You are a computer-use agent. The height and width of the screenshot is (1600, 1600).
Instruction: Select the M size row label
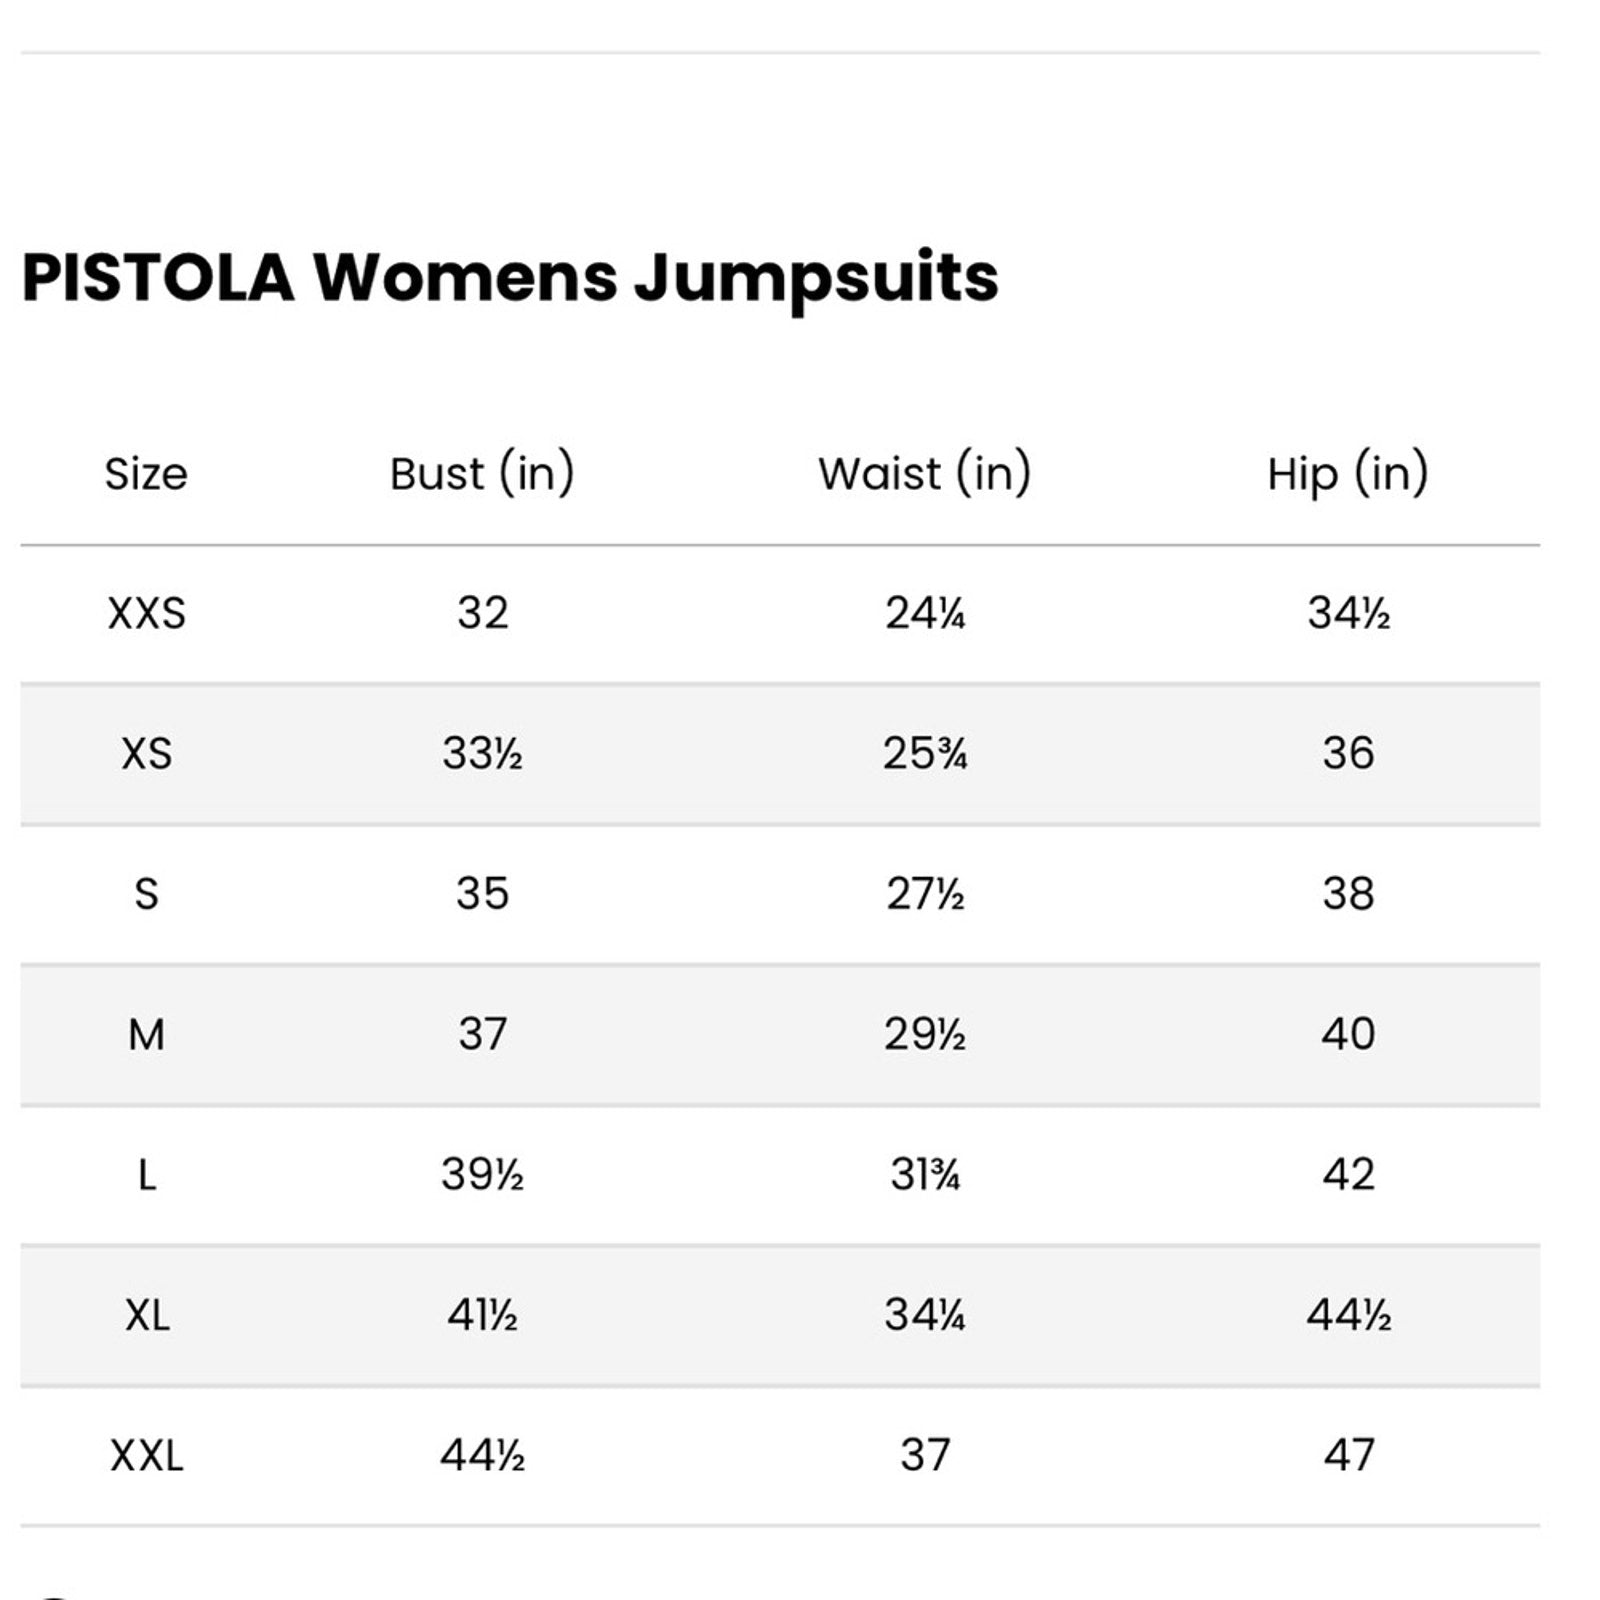(x=146, y=1034)
